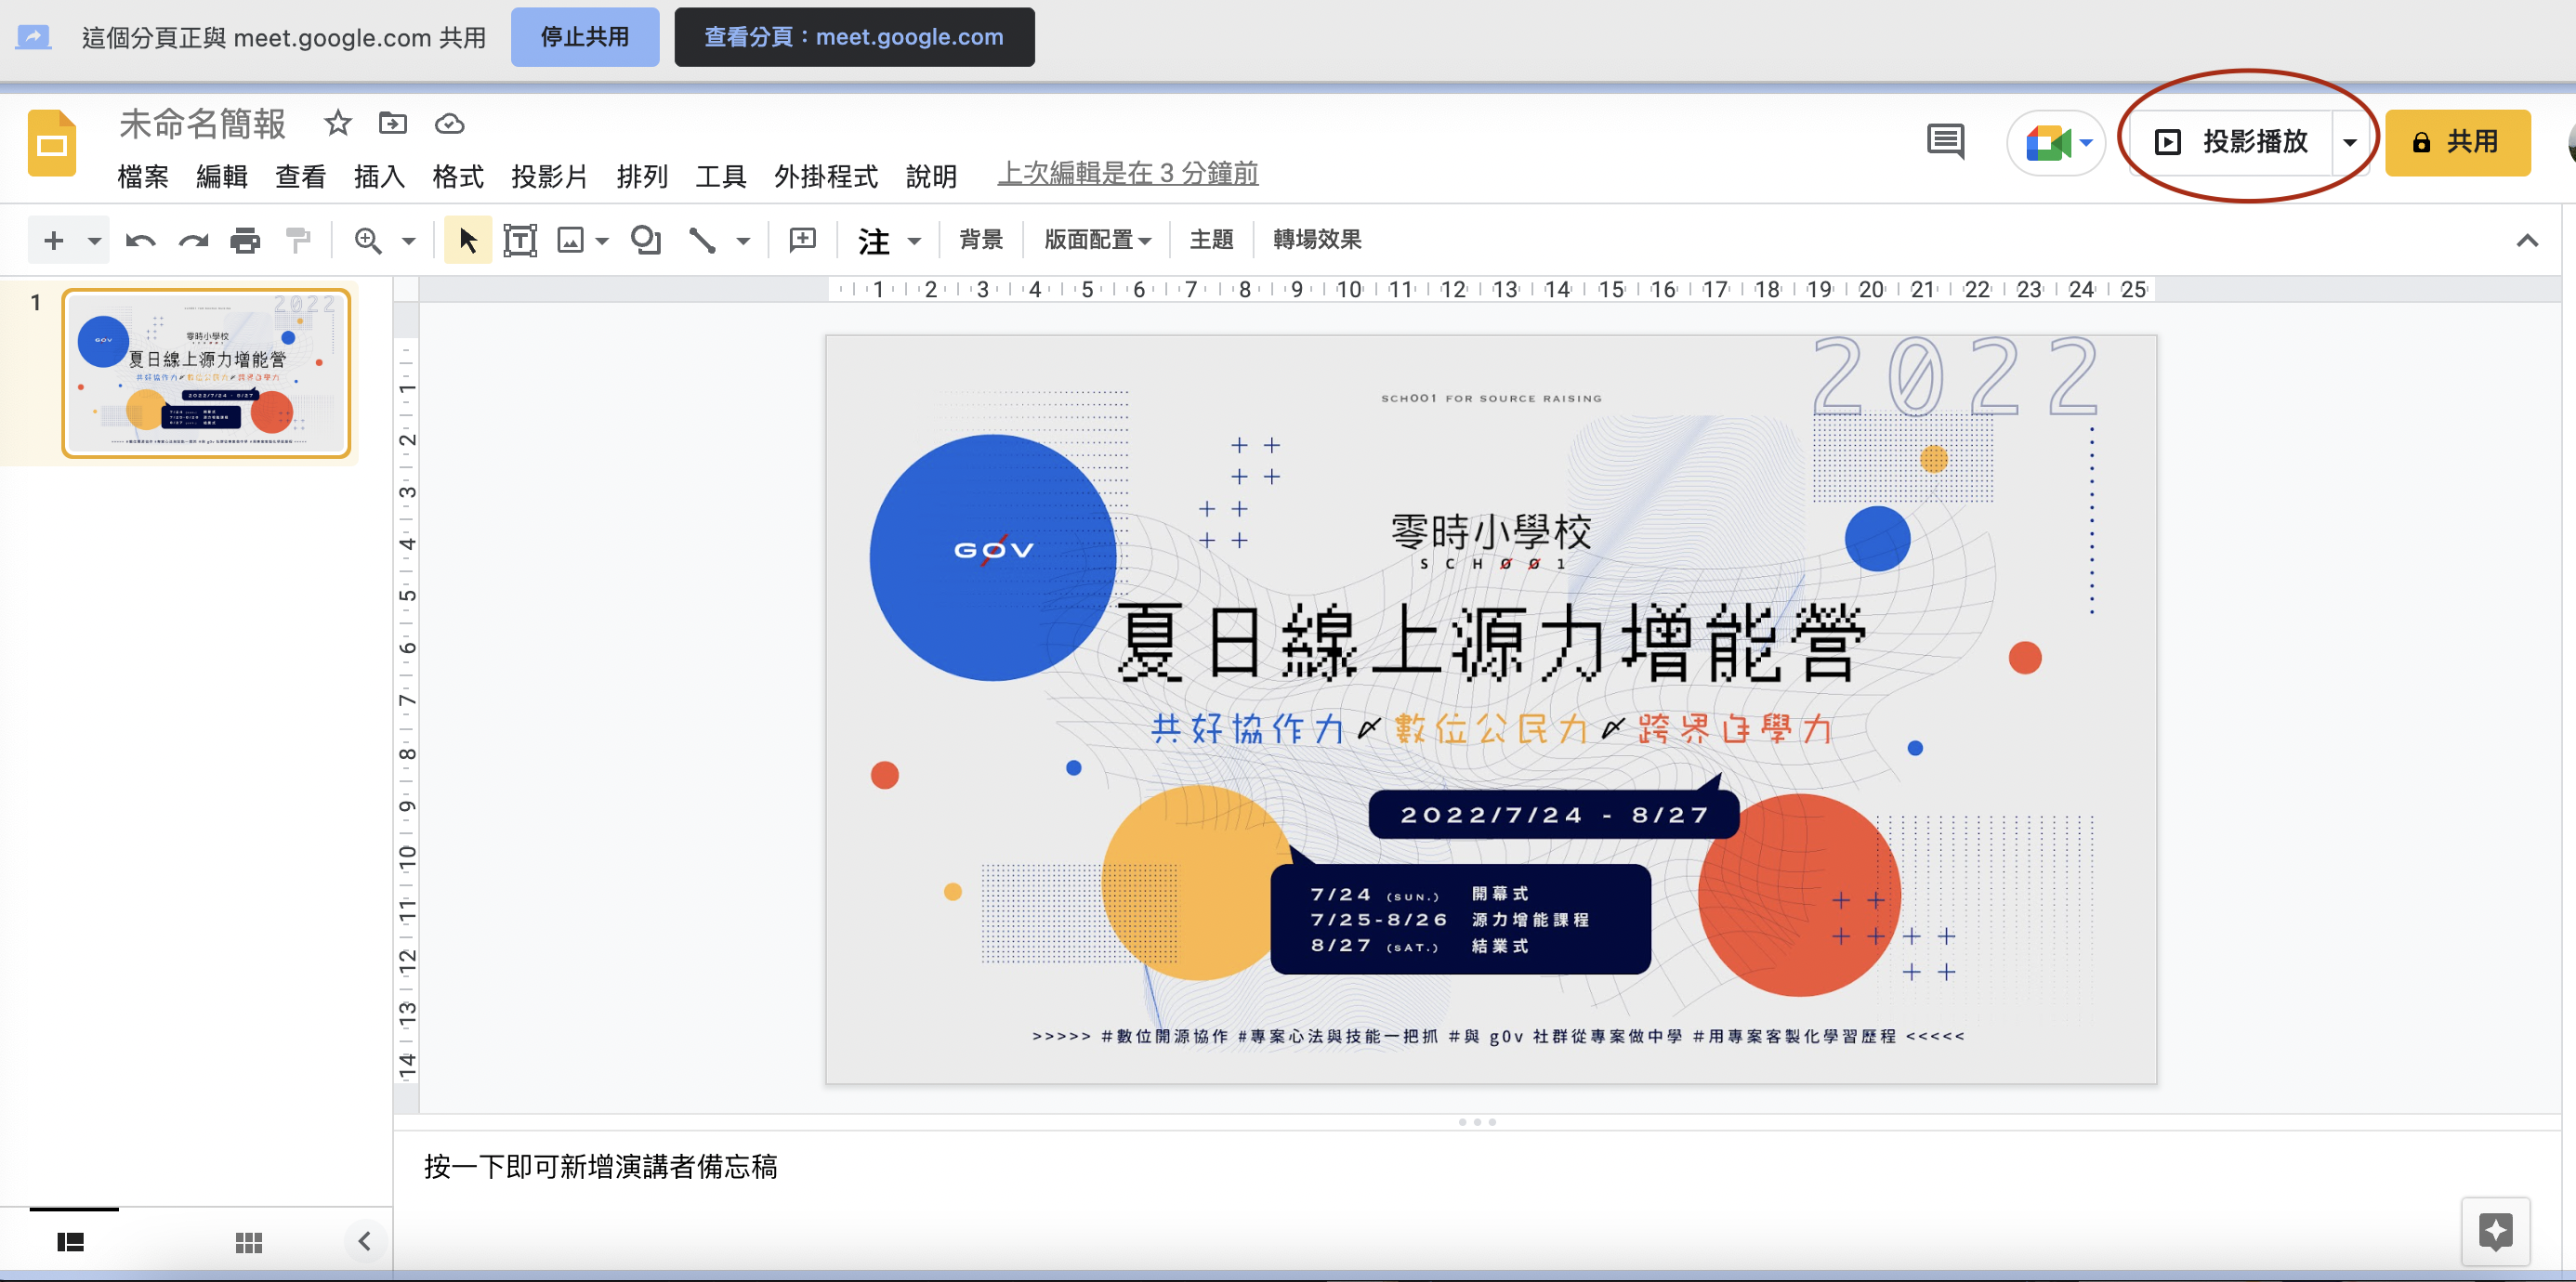Image resolution: width=2576 pixels, height=1282 pixels.
Task: Hide the menus with up chevron
Action: 2527,240
